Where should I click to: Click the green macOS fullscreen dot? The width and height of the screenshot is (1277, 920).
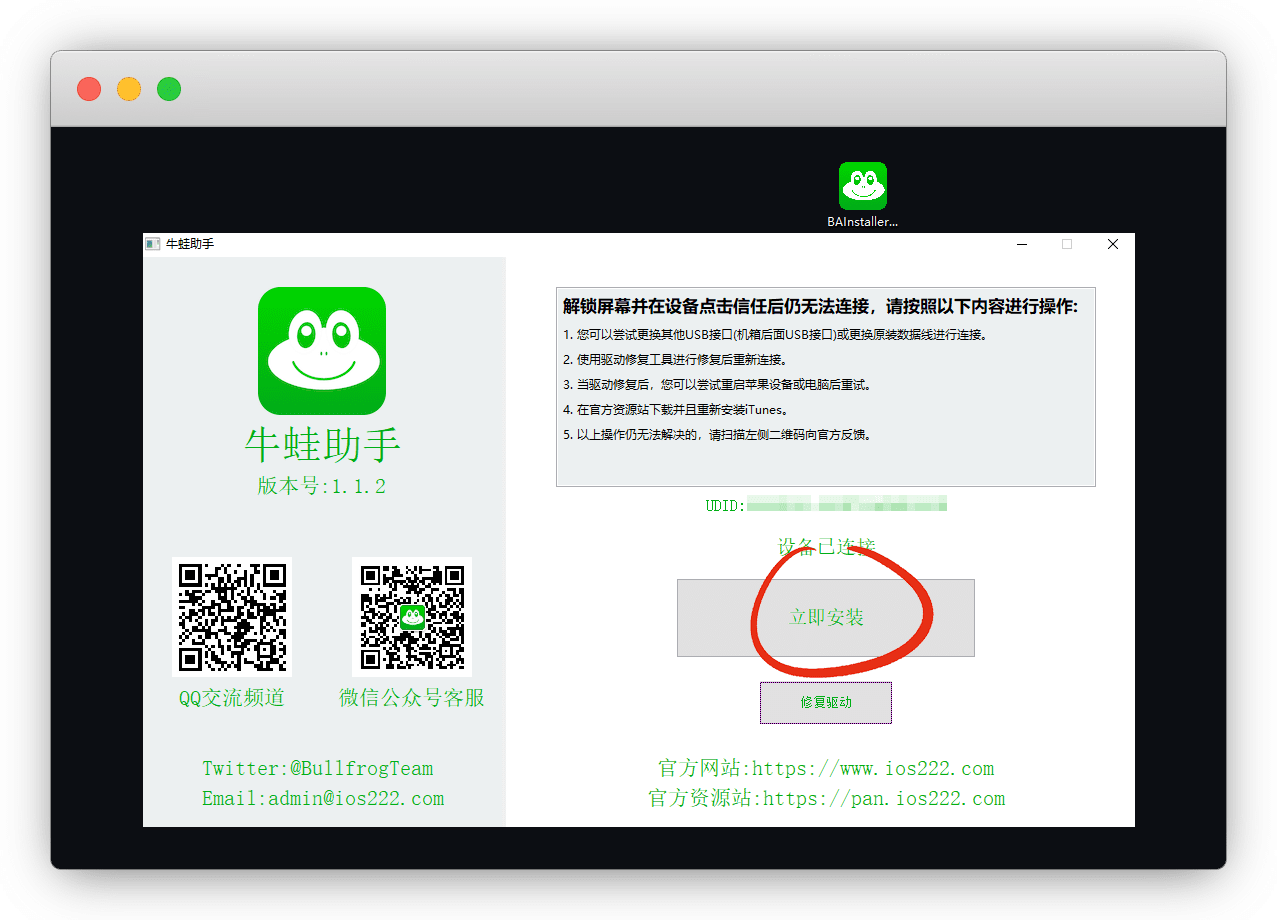[169, 89]
